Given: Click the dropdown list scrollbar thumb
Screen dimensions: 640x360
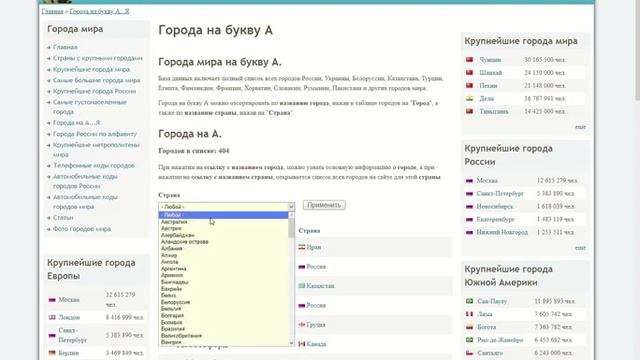Looking at the screenshot, I should pyautogui.click(x=291, y=228).
